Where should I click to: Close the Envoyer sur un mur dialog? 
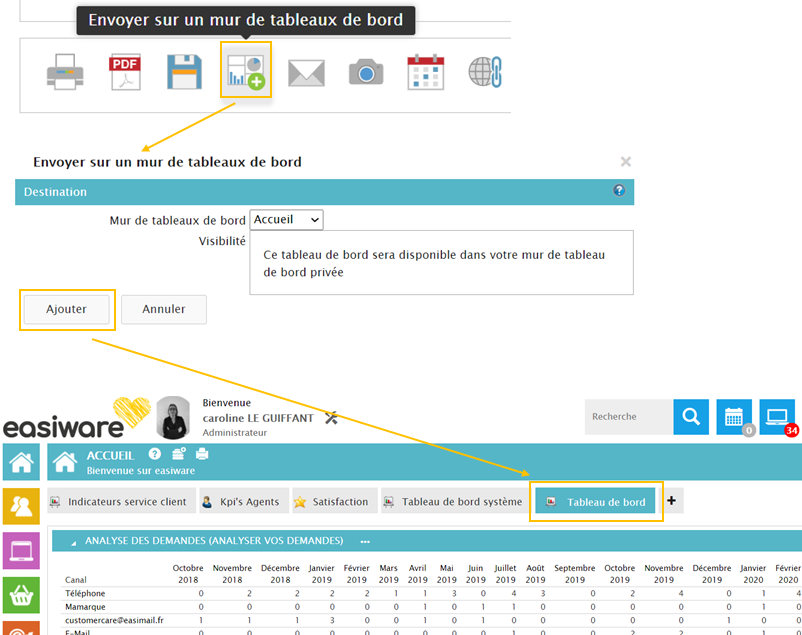(625, 161)
